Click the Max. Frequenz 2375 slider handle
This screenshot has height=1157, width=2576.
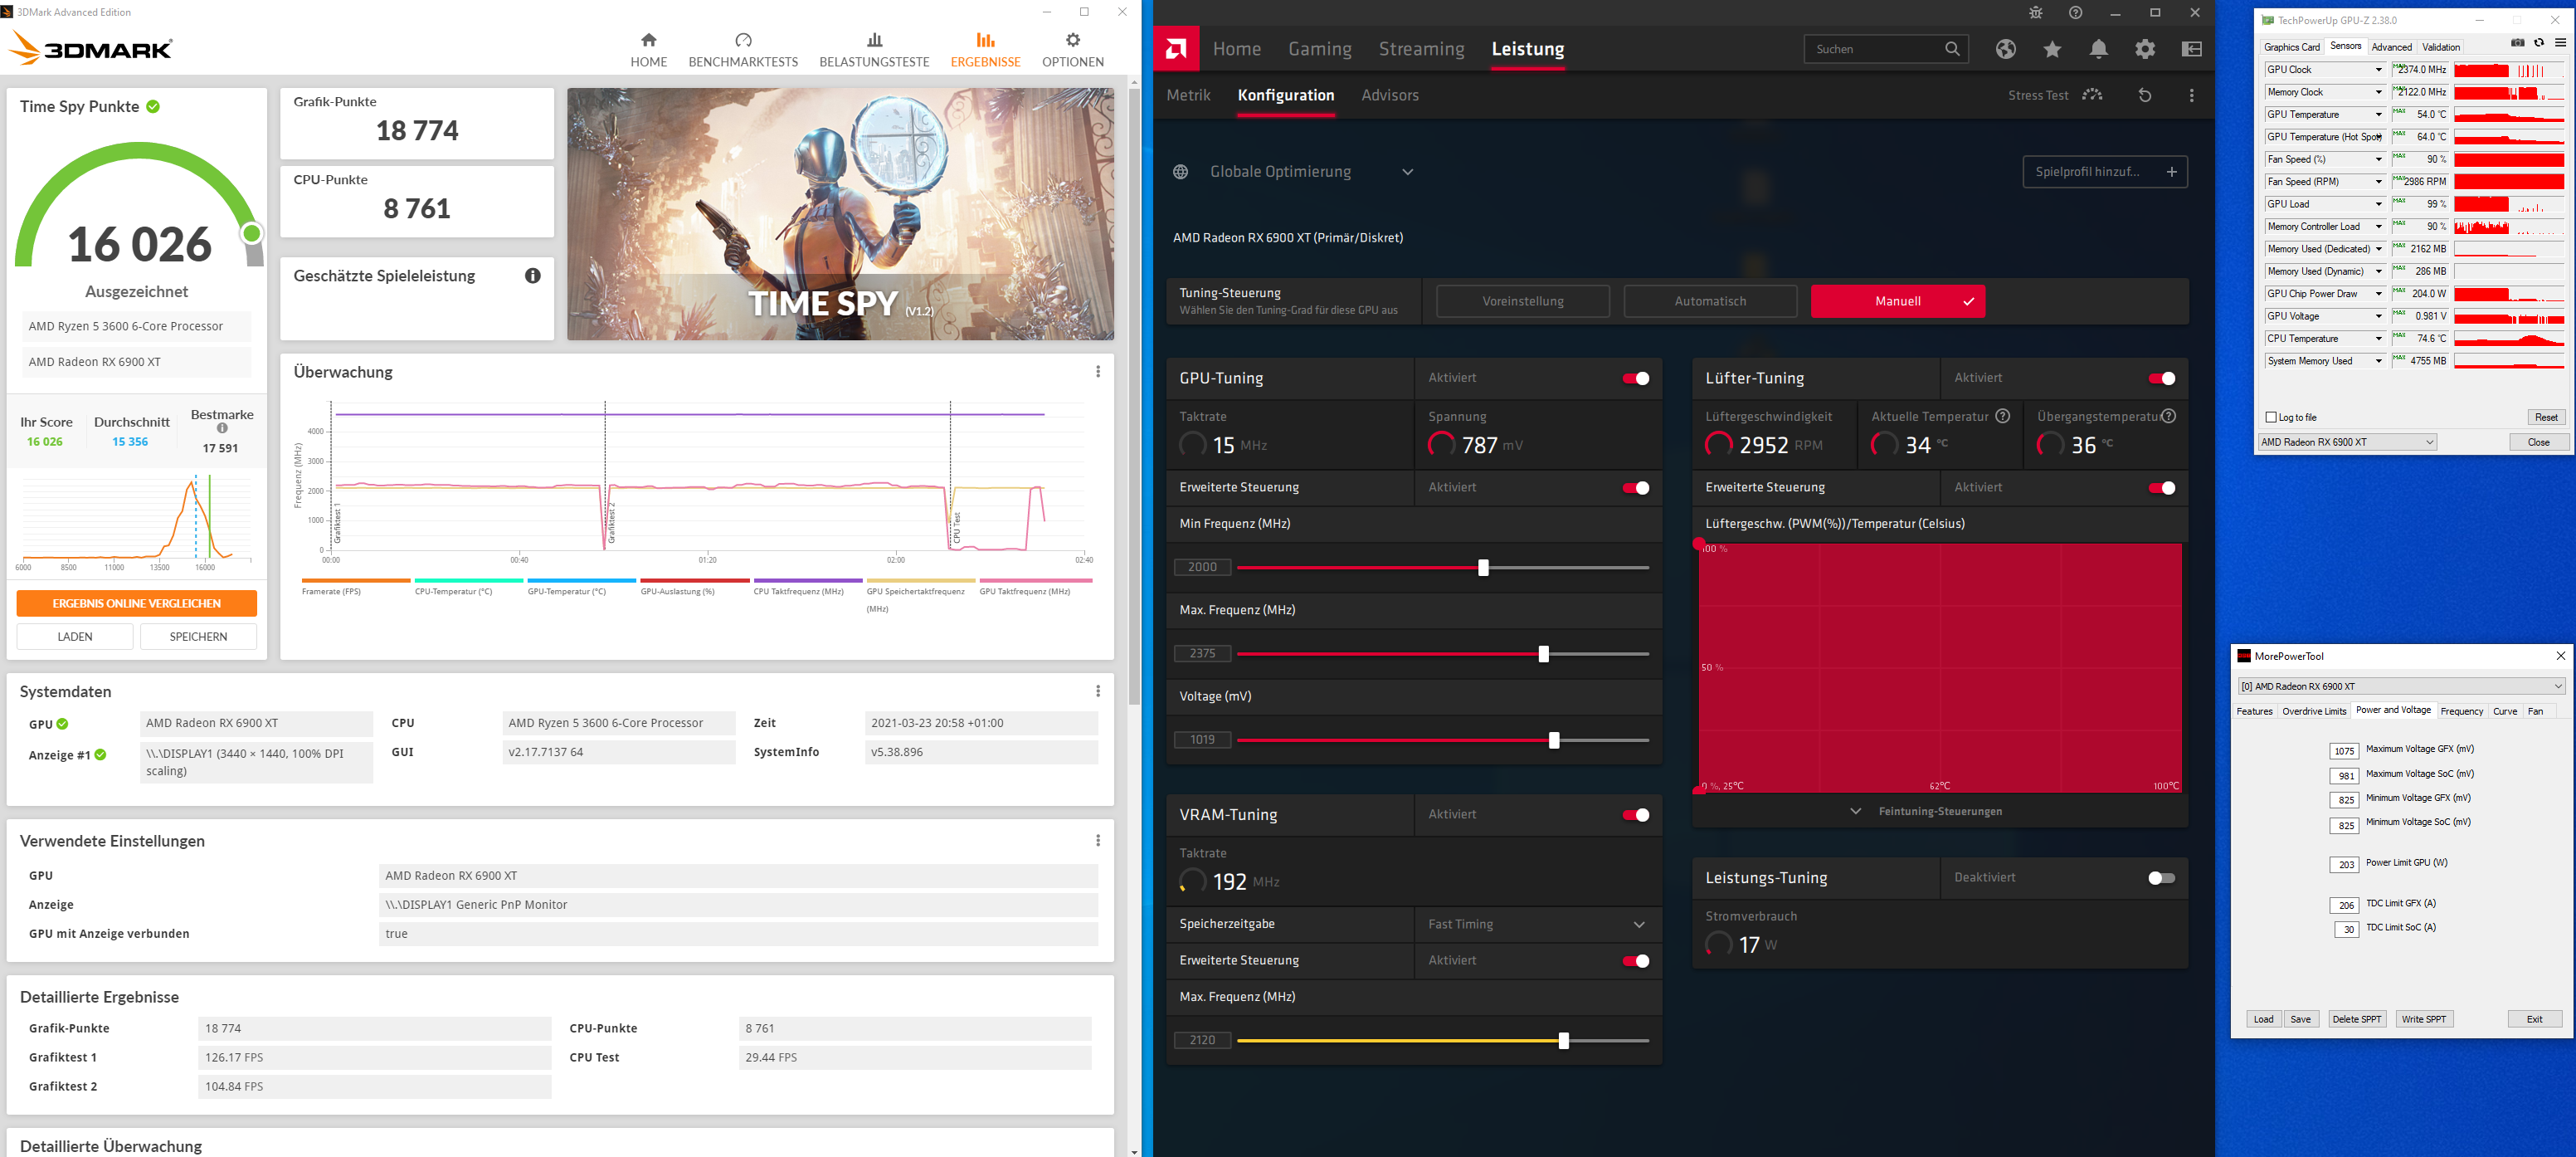pos(1543,654)
